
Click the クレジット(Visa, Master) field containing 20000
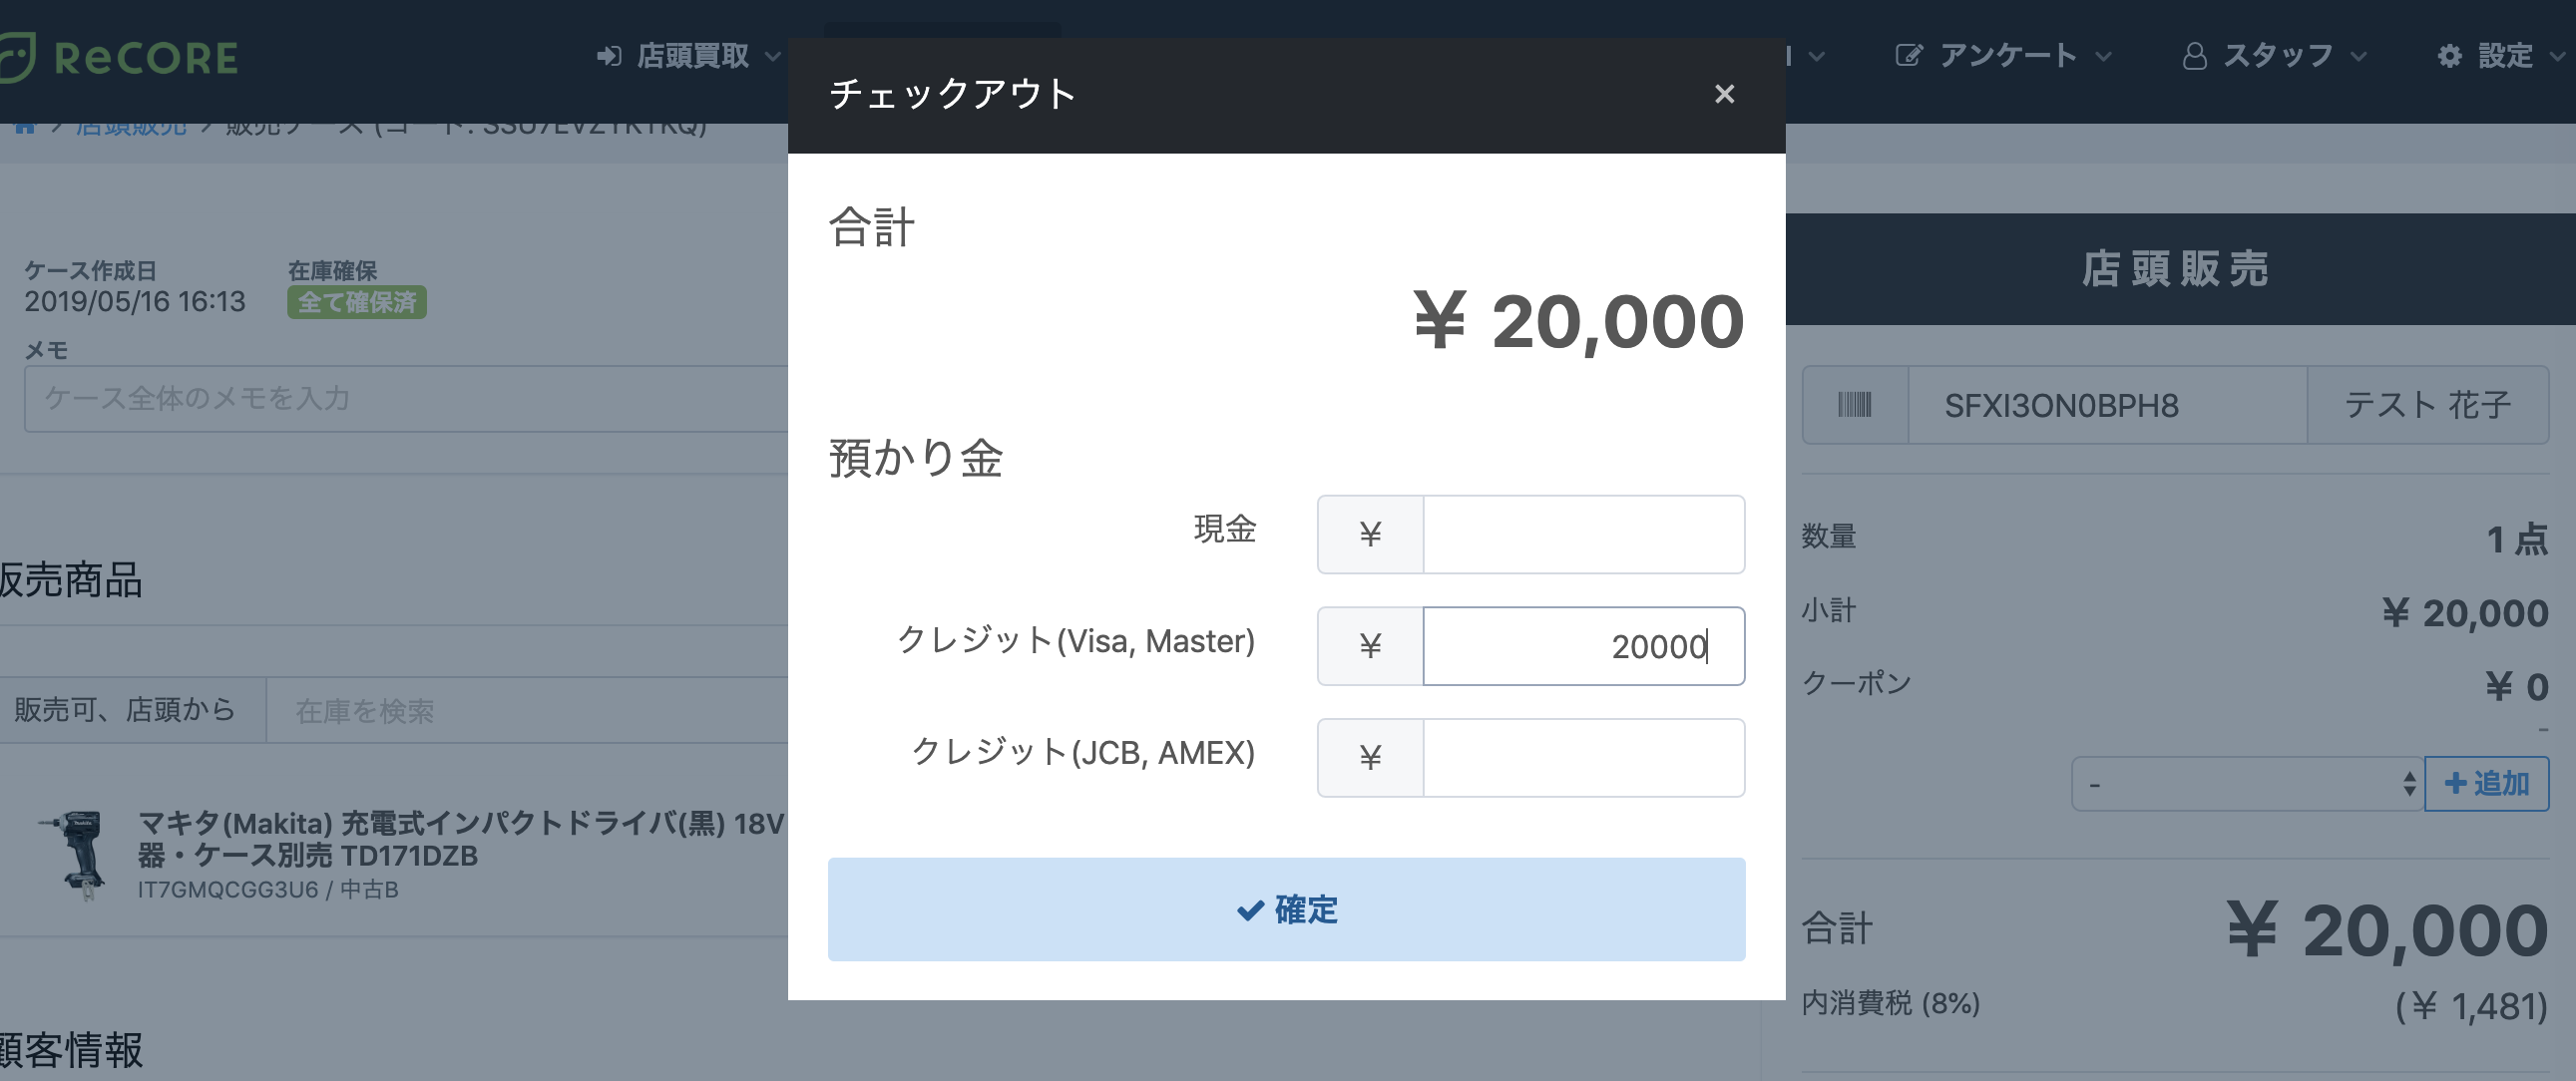click(1584, 646)
